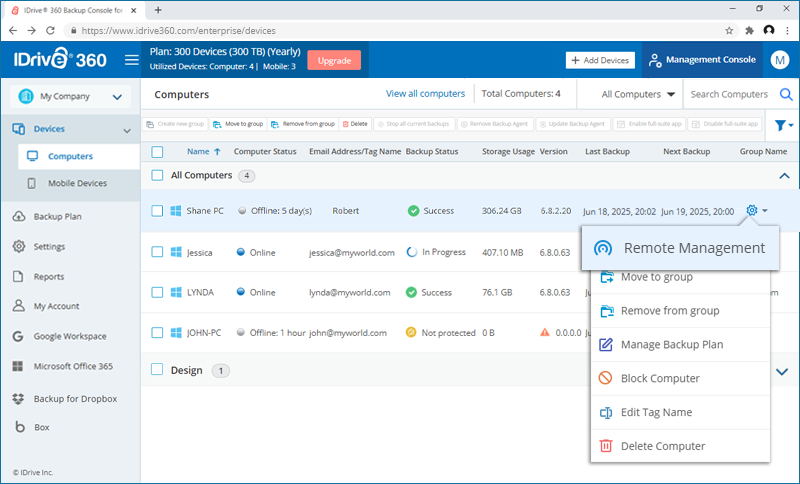The image size is (800, 484).
Task: Select the Jessica checkbox
Action: (x=157, y=252)
